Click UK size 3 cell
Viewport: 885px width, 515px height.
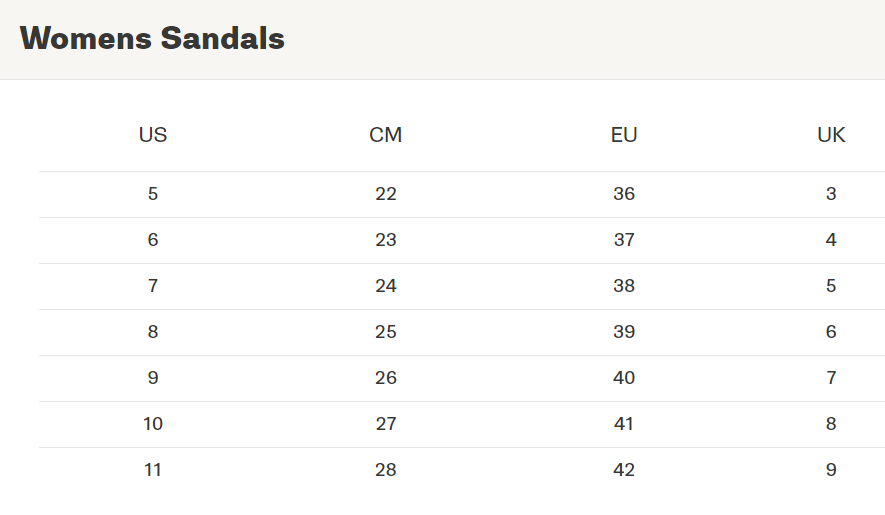point(831,194)
